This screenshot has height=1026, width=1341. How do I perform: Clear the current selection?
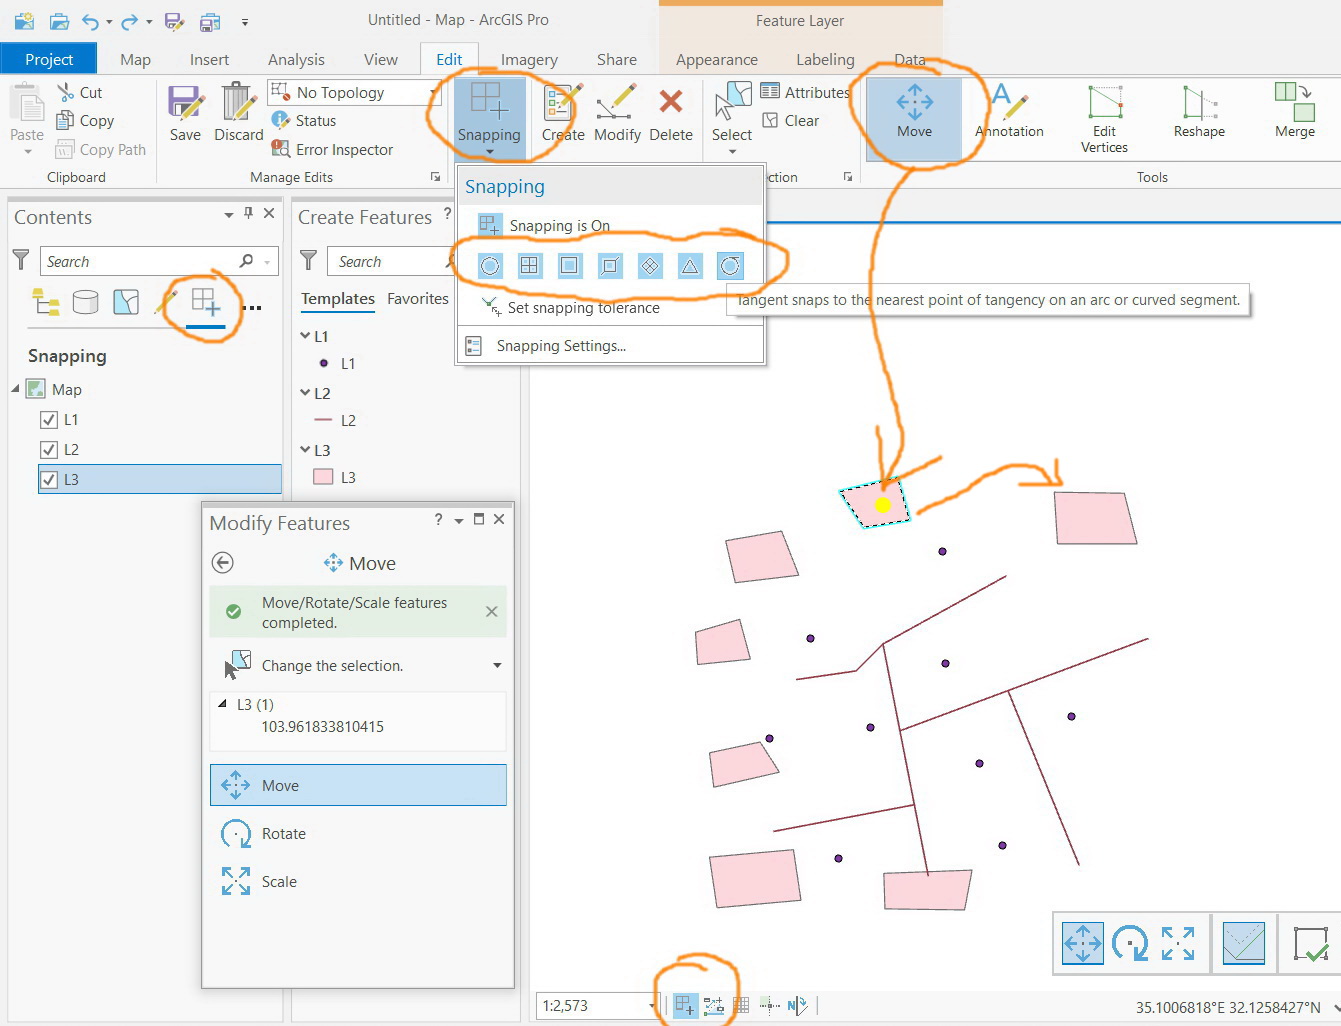(790, 120)
